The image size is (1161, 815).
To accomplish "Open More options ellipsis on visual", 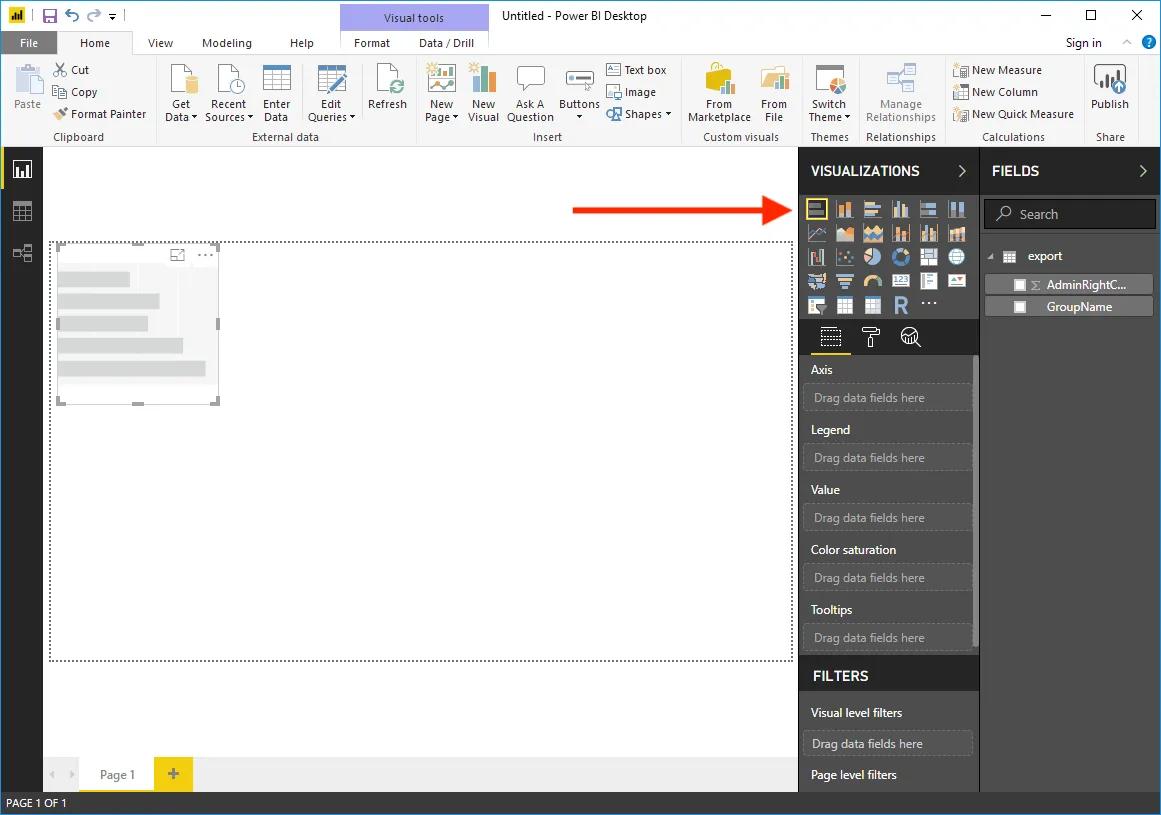I will coord(205,255).
